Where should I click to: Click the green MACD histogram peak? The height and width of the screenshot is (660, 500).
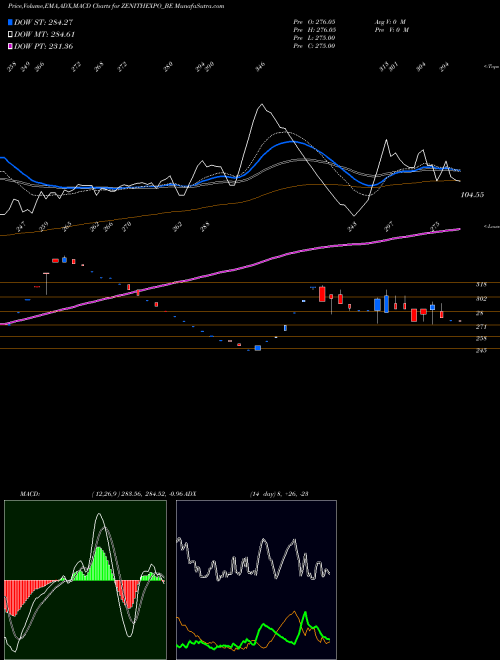[99, 563]
